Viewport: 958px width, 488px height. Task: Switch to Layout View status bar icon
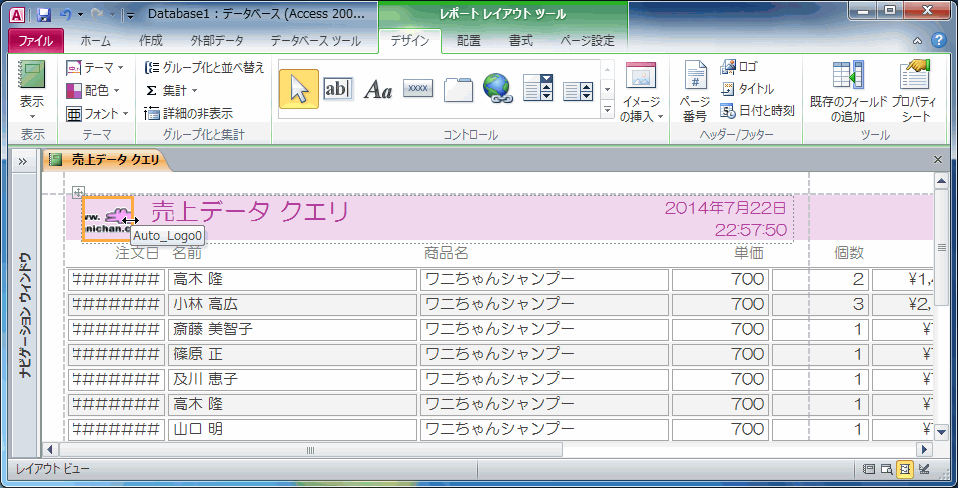click(905, 469)
